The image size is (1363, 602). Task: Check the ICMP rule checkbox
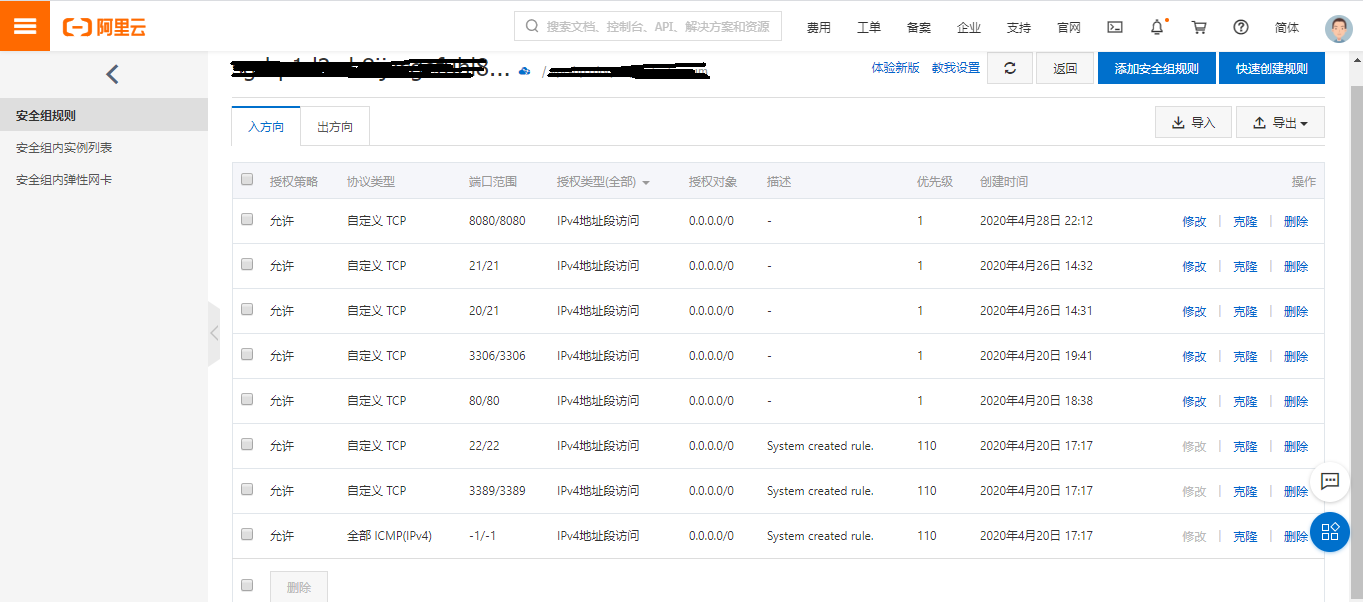coord(247,535)
